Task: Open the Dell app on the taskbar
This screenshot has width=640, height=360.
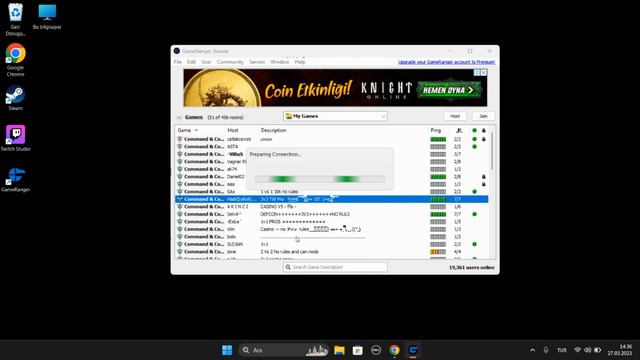Action: (x=376, y=350)
